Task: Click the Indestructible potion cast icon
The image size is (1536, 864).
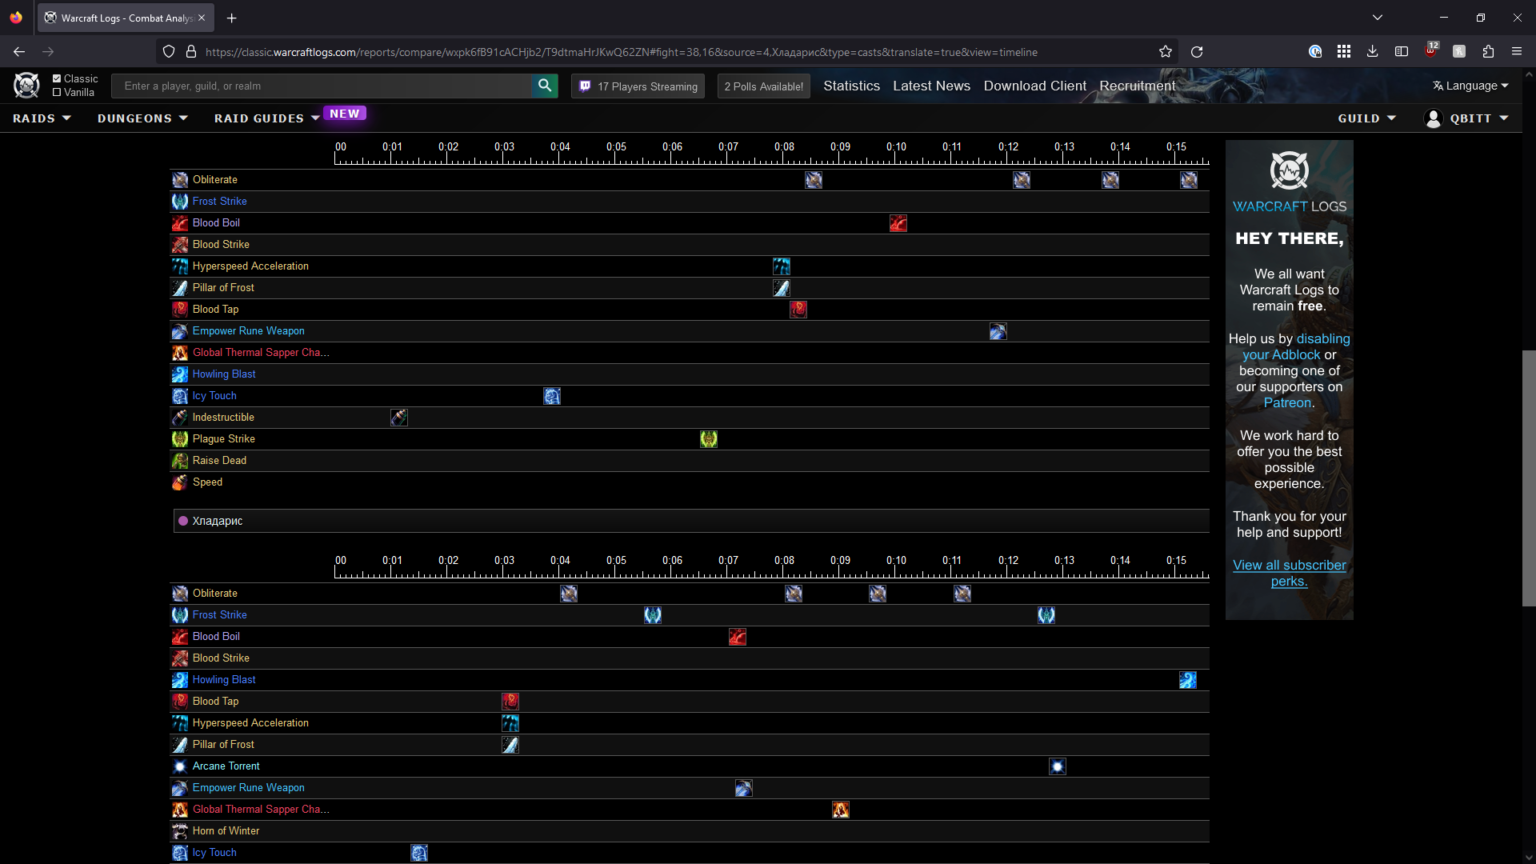Action: coord(399,418)
